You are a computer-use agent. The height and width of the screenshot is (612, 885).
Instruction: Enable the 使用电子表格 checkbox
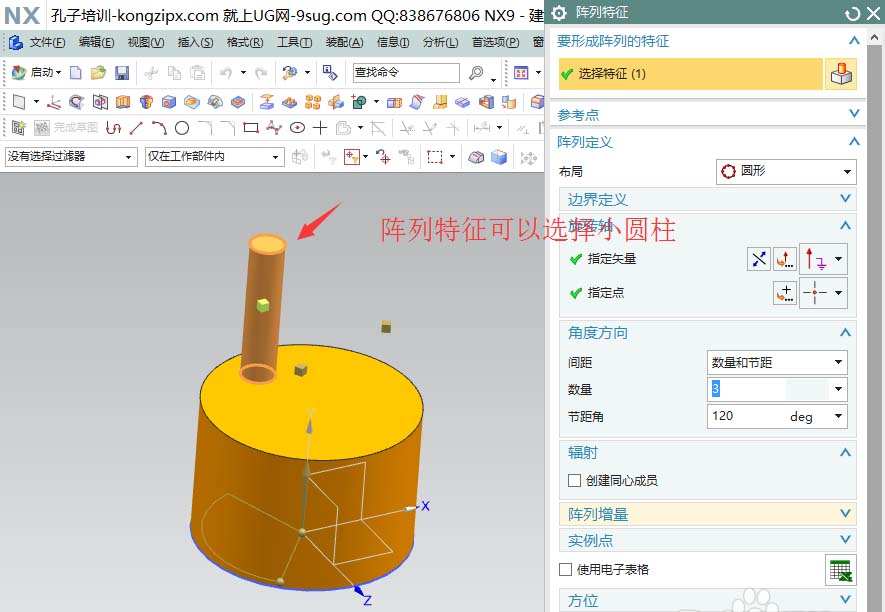(x=566, y=570)
